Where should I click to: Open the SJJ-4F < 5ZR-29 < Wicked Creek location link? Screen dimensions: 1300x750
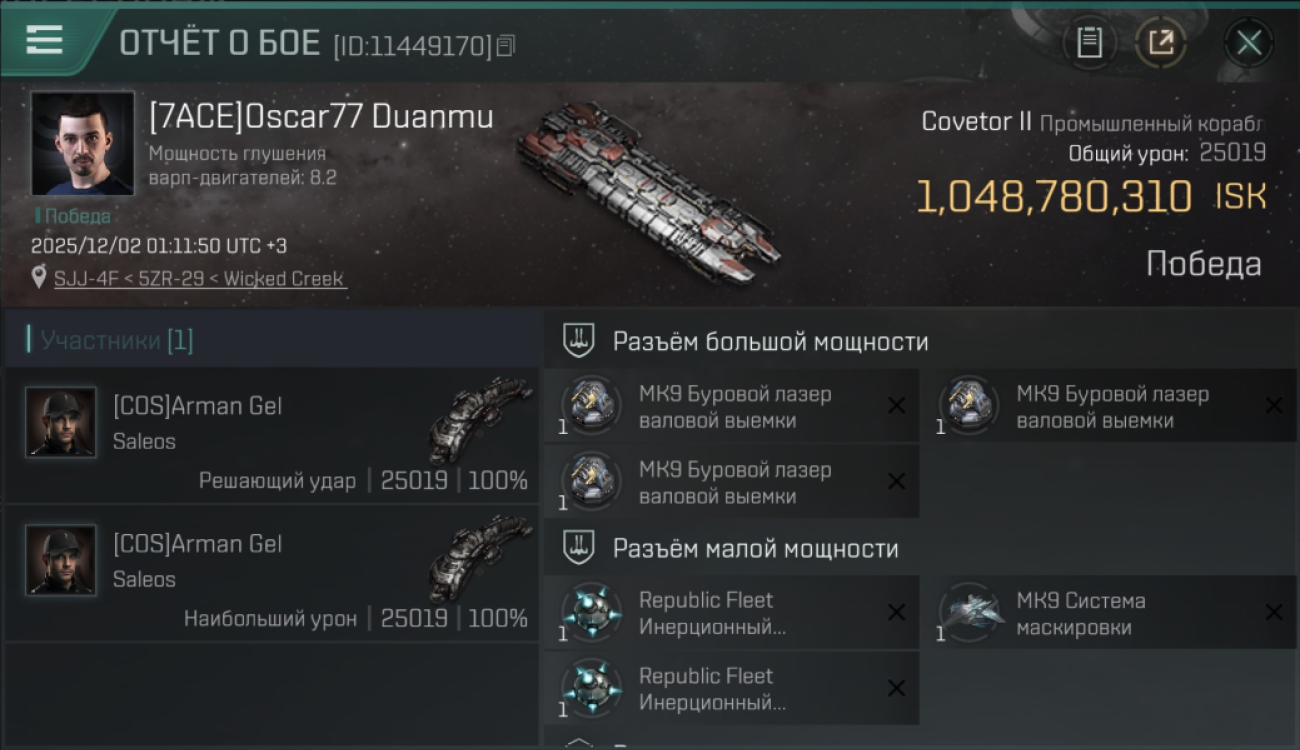200,279
